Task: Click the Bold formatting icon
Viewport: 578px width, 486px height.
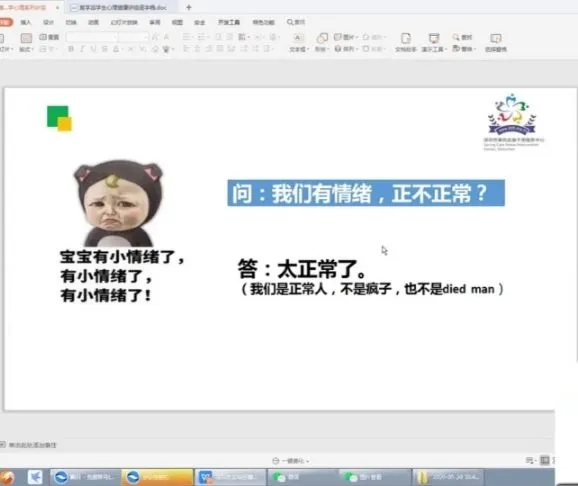Action: click(x=71, y=49)
